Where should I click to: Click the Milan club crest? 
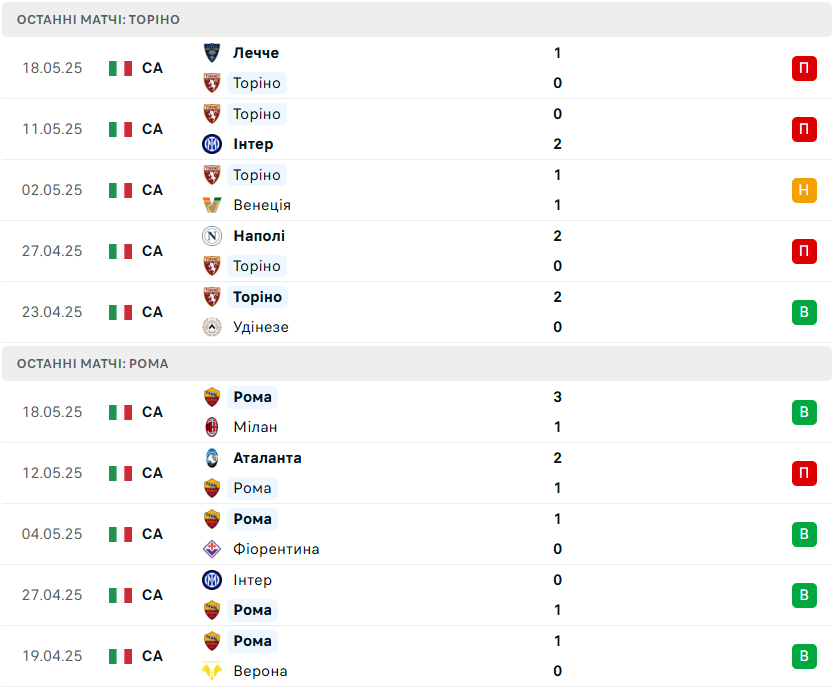coord(212,427)
